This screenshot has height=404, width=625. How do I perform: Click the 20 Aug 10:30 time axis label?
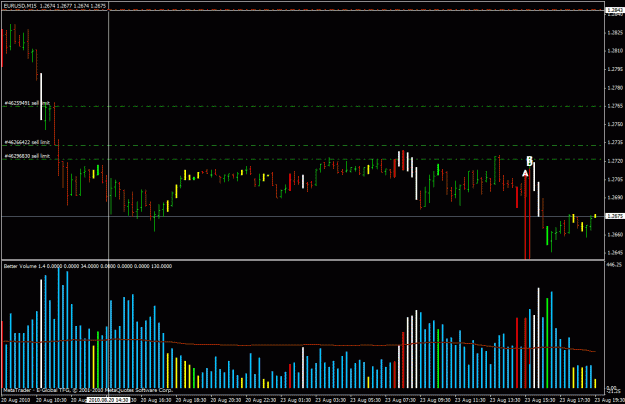51,400
